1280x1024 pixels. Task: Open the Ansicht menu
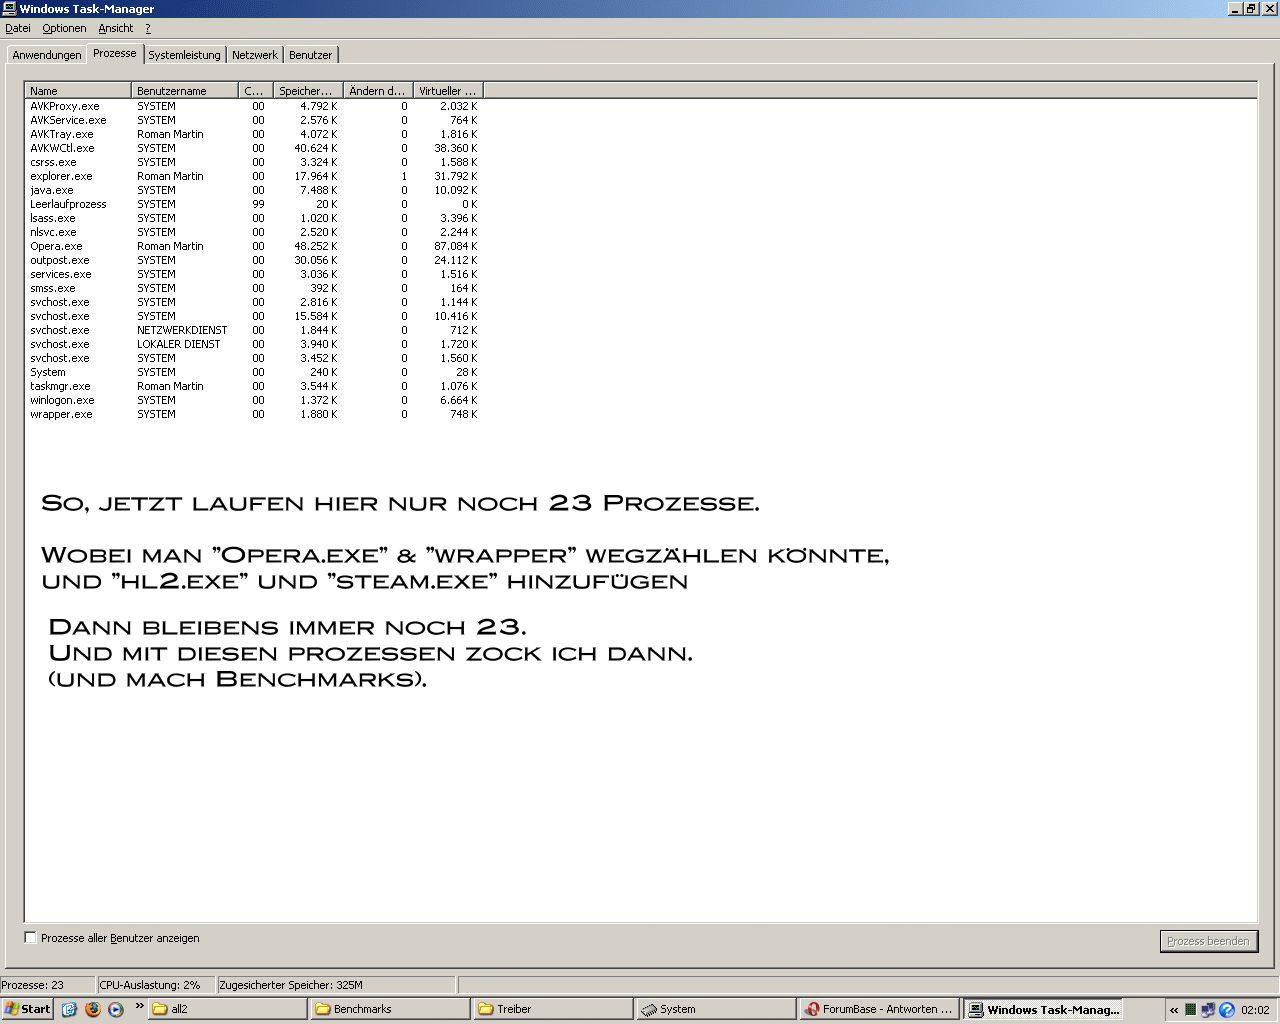click(116, 28)
